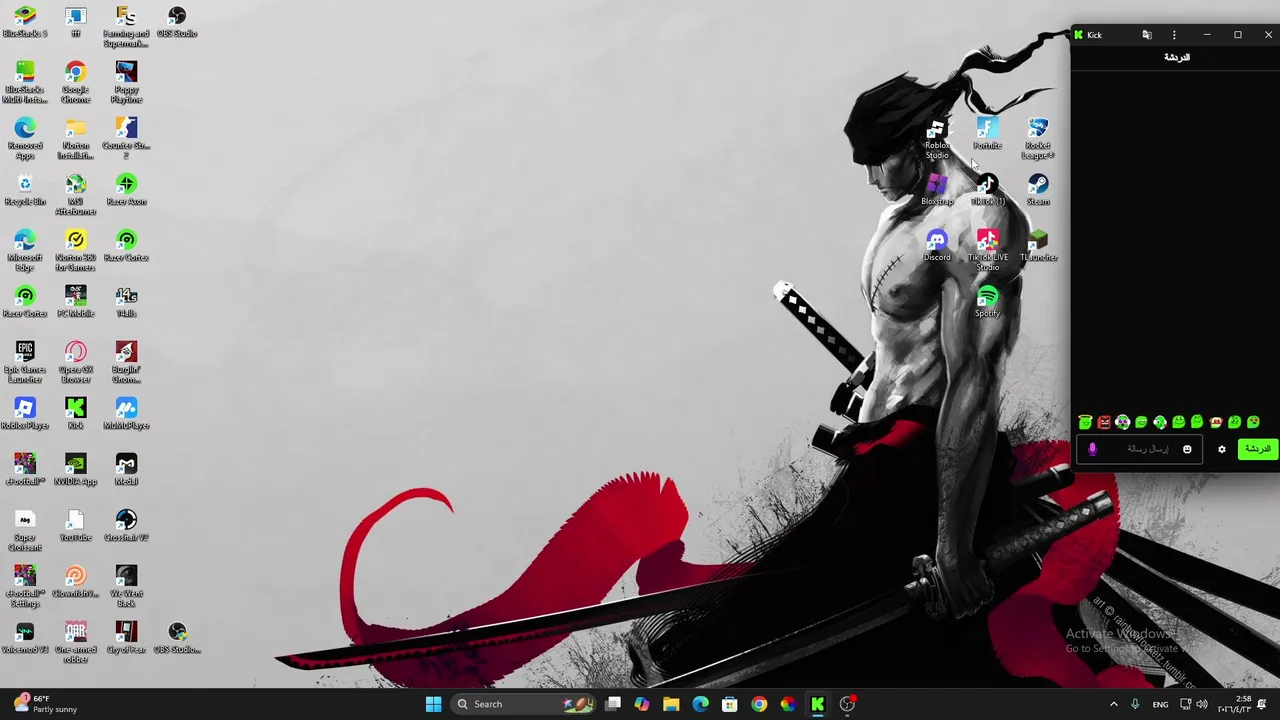
Task: Open the Clownfish Voice Changer shortcut
Action: 76,582
